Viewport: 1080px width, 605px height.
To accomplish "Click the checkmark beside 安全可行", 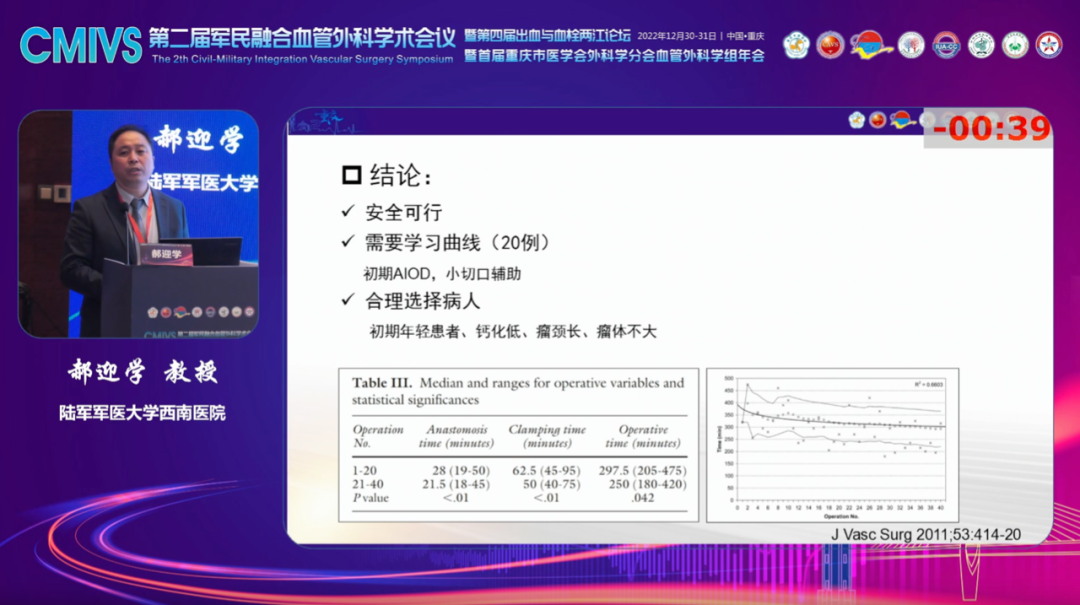I will point(348,211).
